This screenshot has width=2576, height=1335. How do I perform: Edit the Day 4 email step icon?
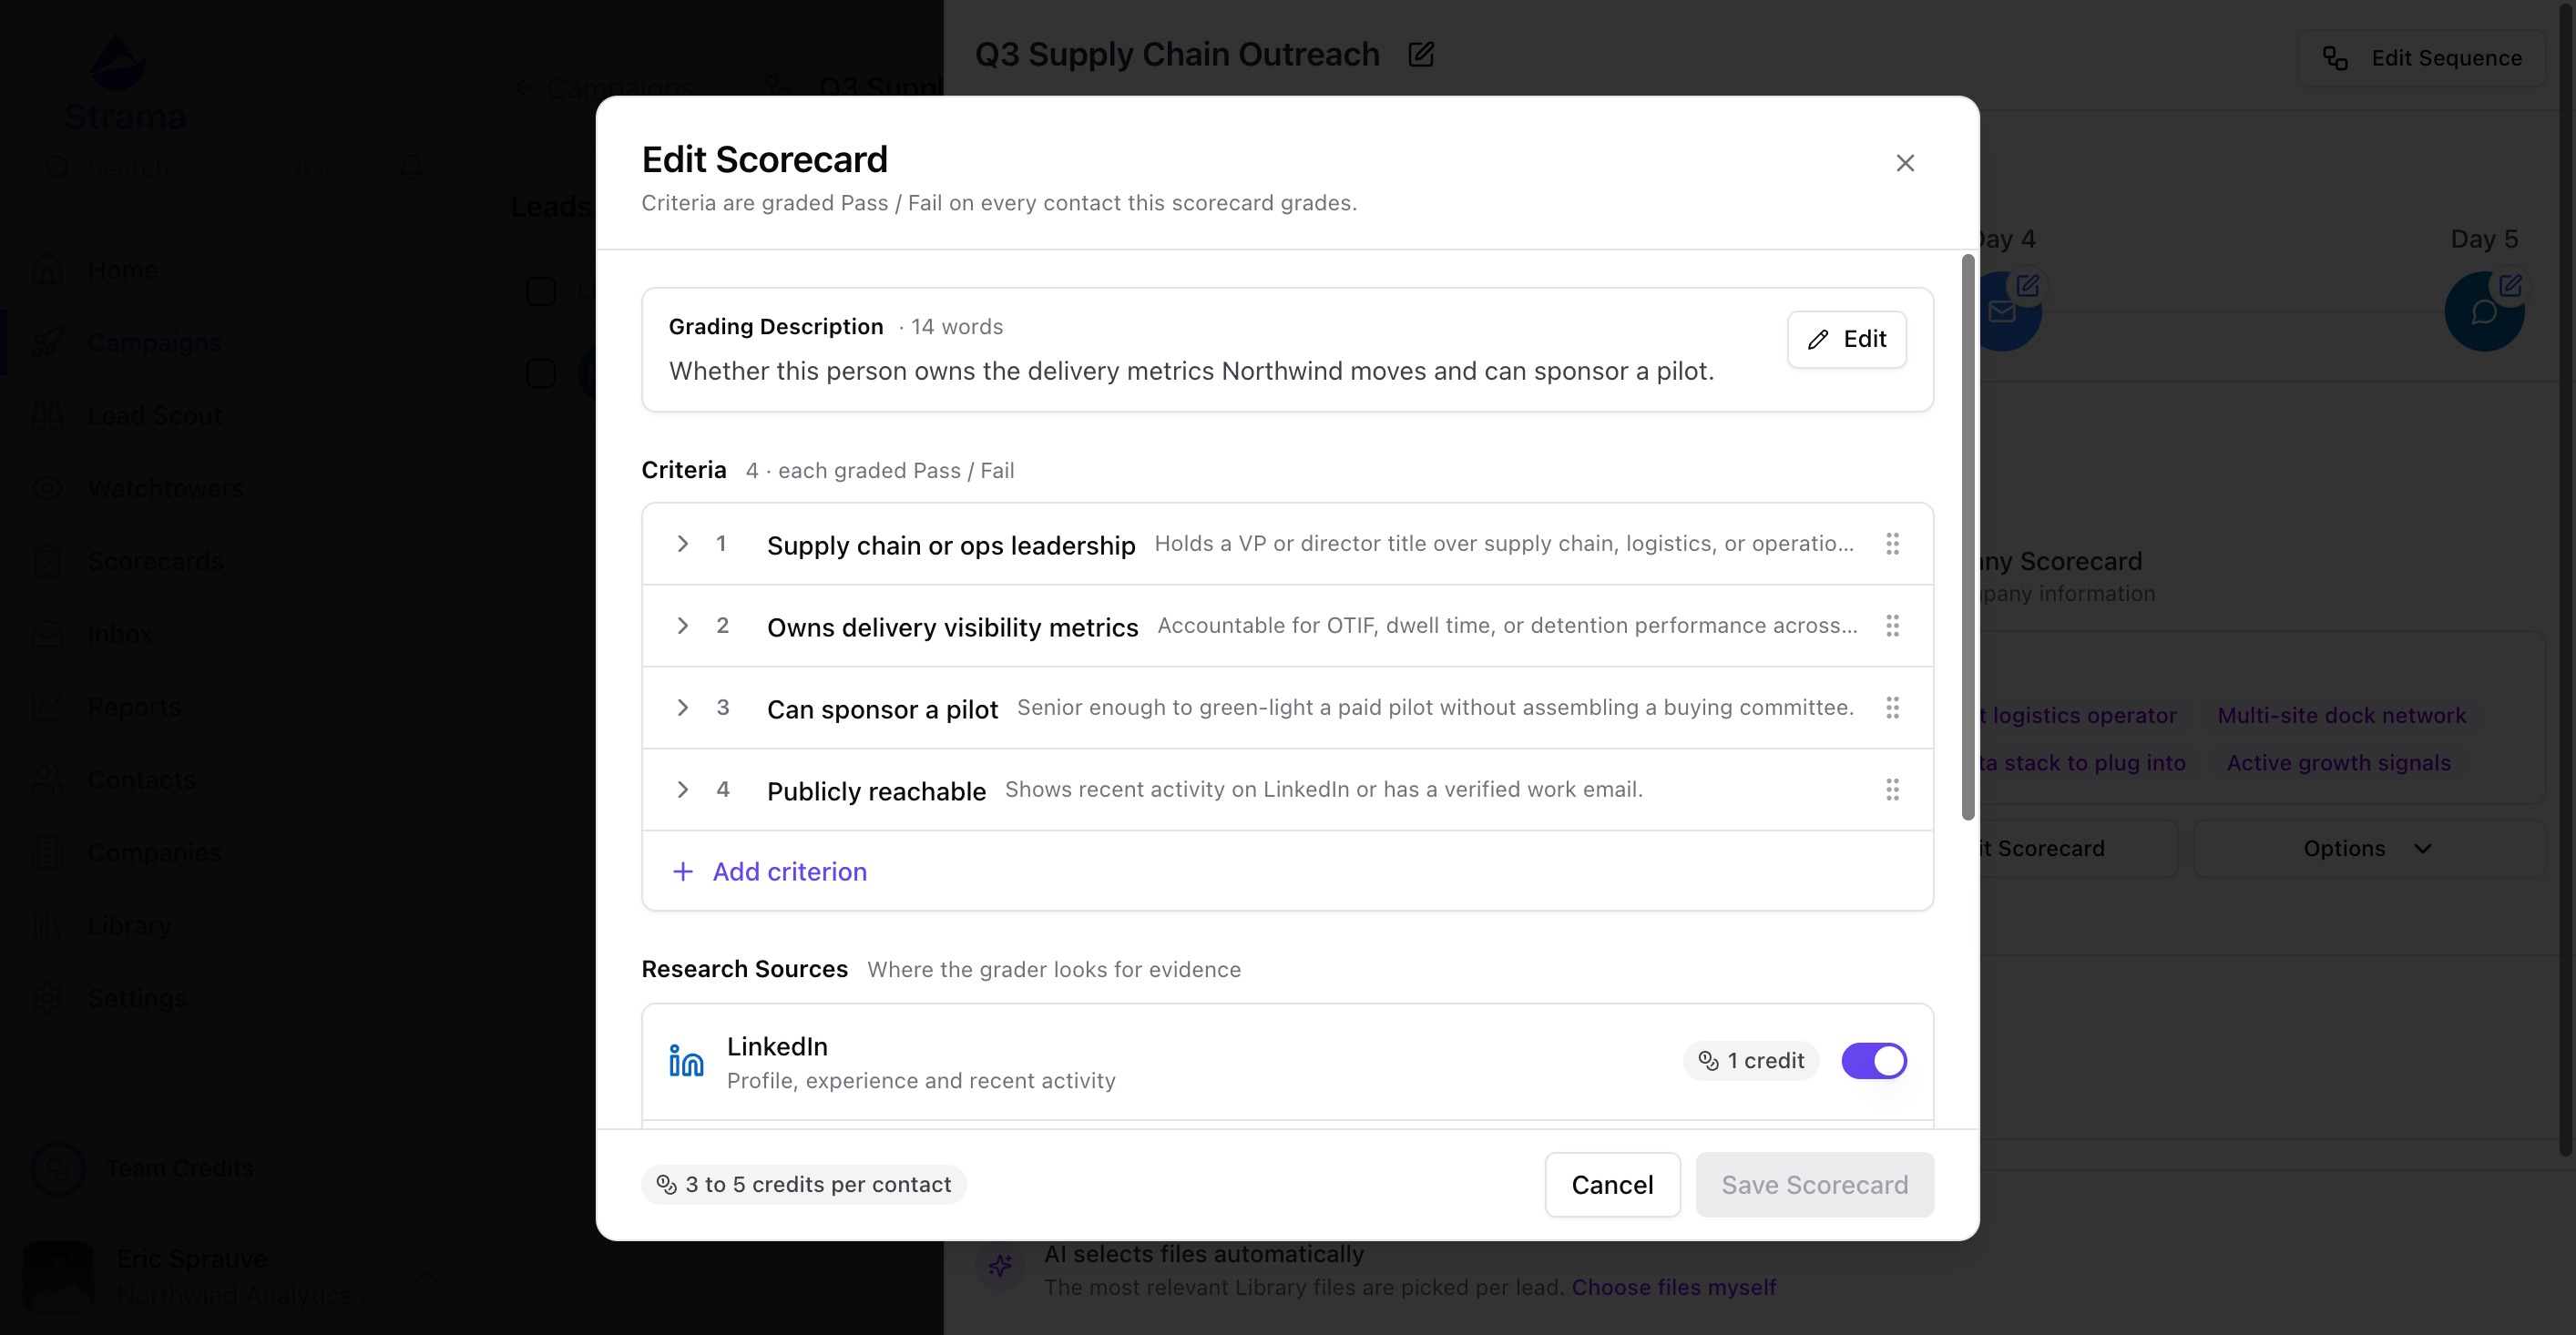tap(2027, 285)
